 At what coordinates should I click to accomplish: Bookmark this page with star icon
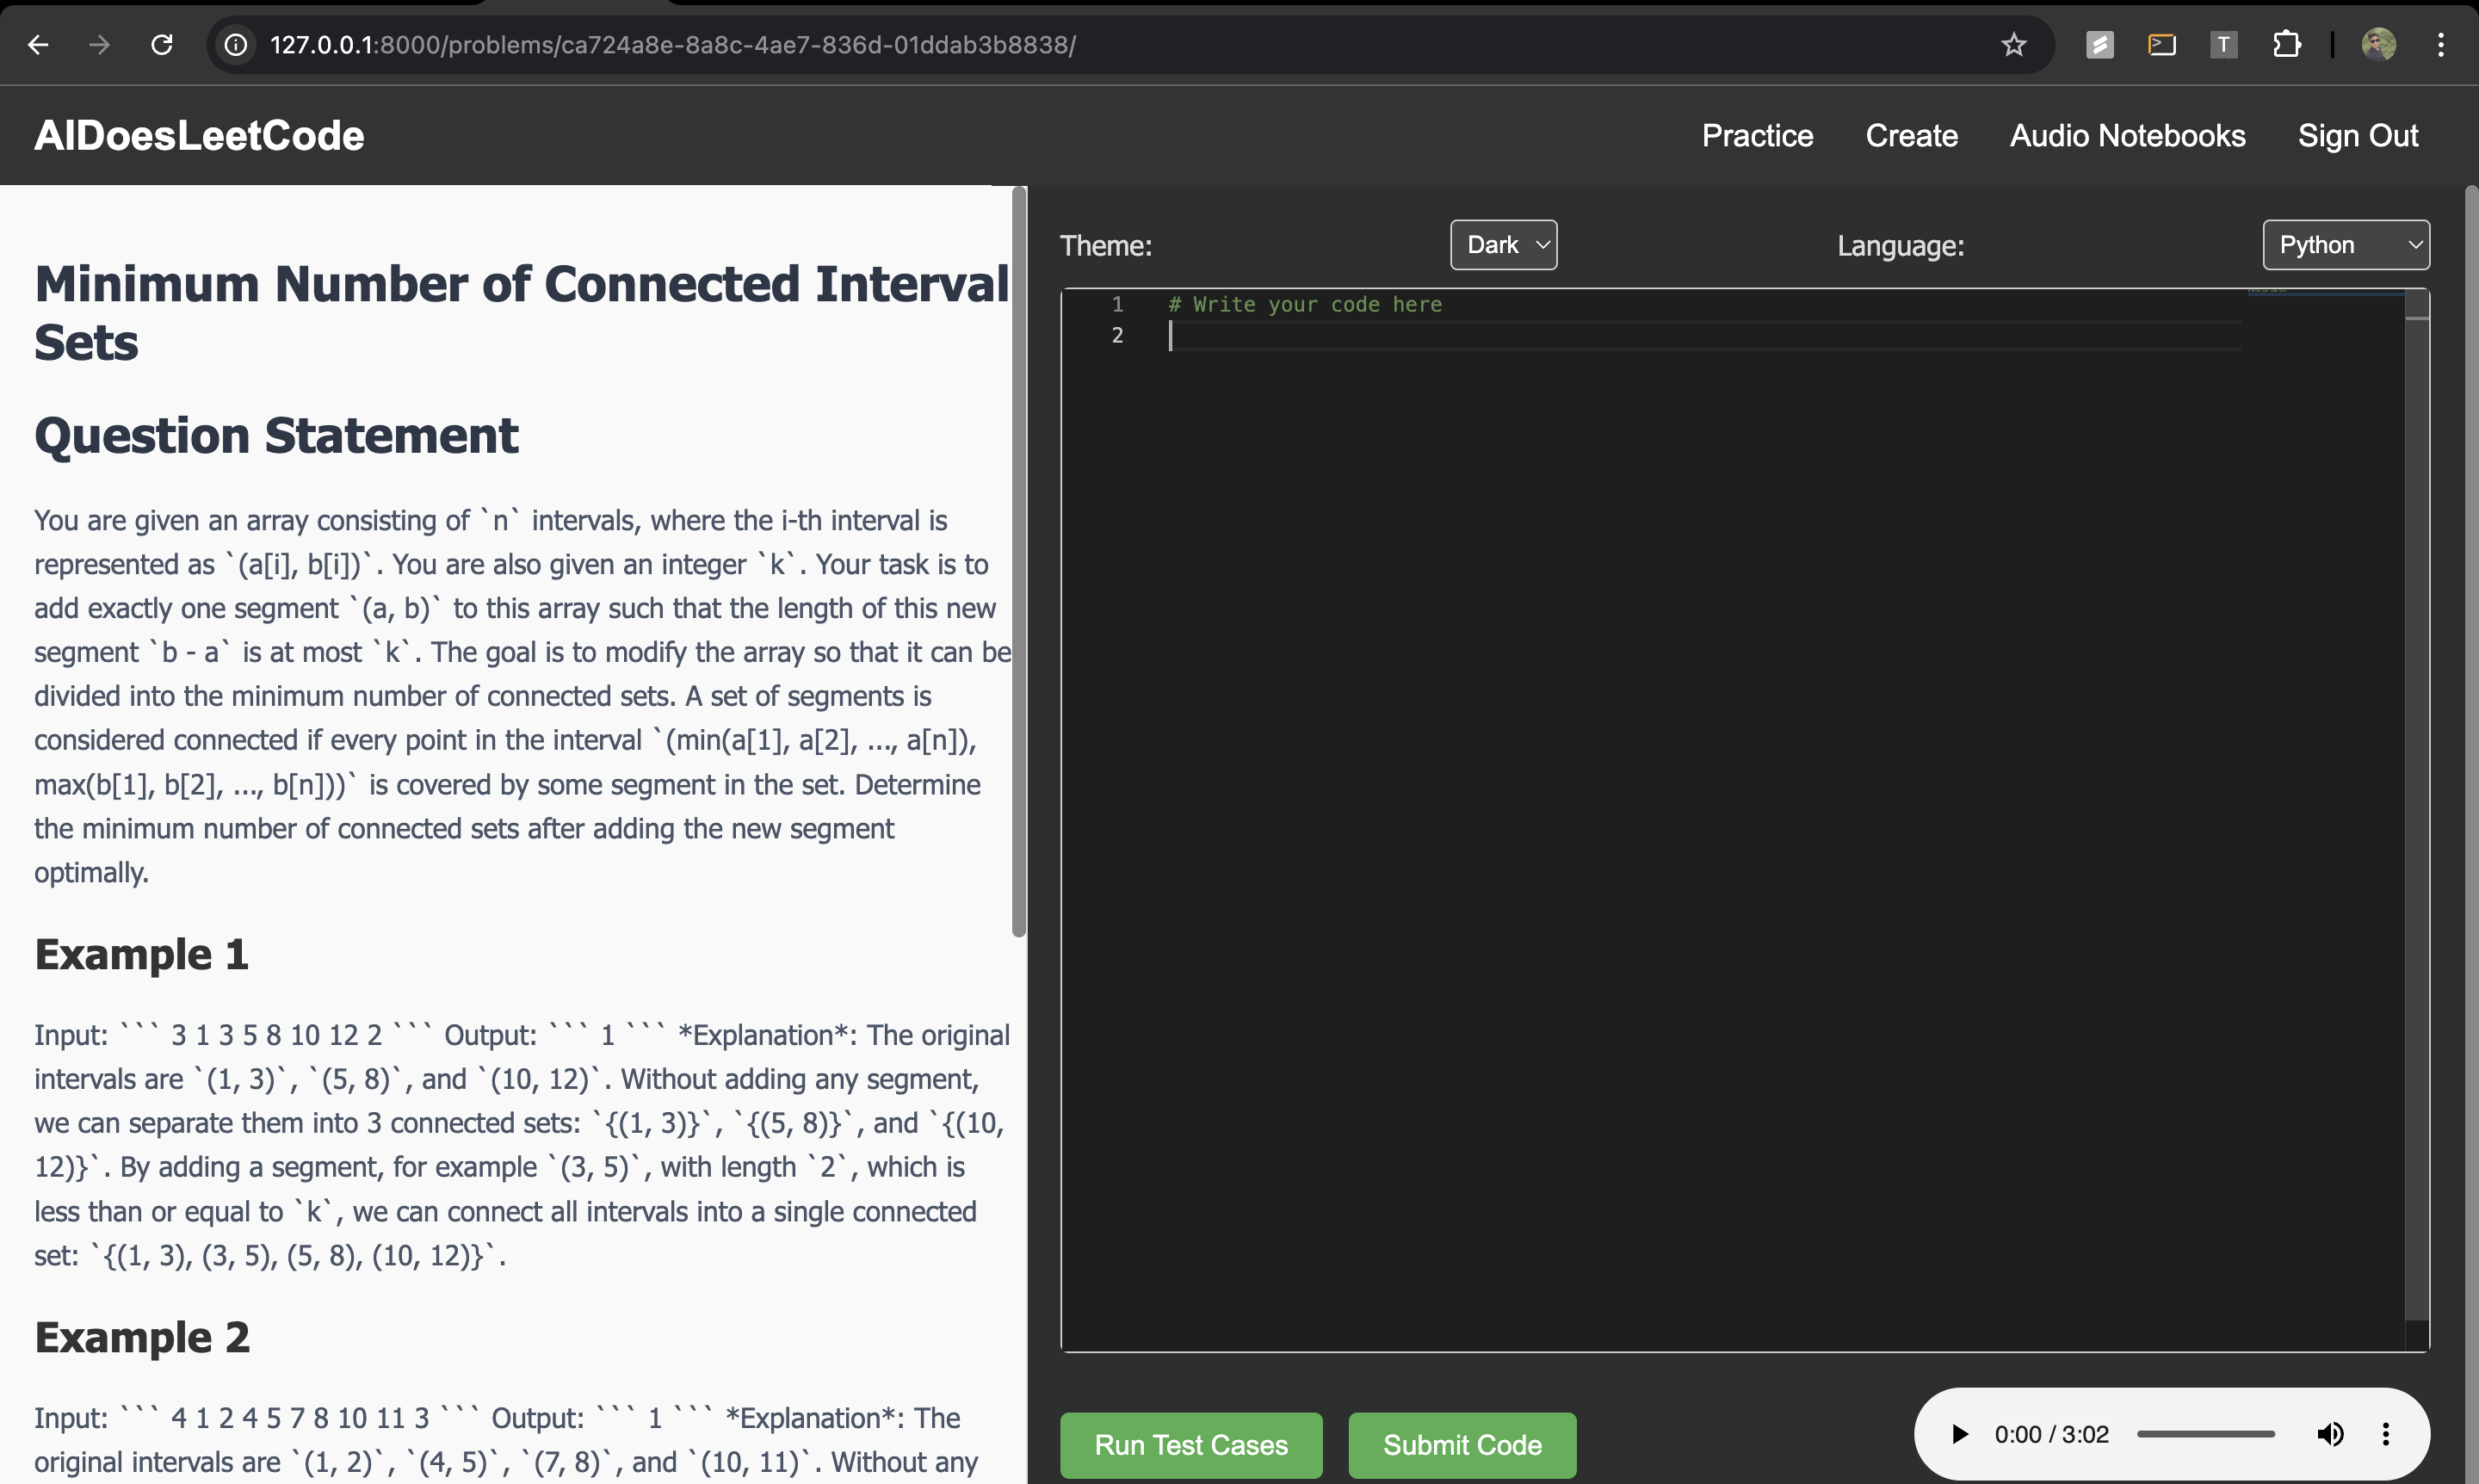coord(2013,45)
